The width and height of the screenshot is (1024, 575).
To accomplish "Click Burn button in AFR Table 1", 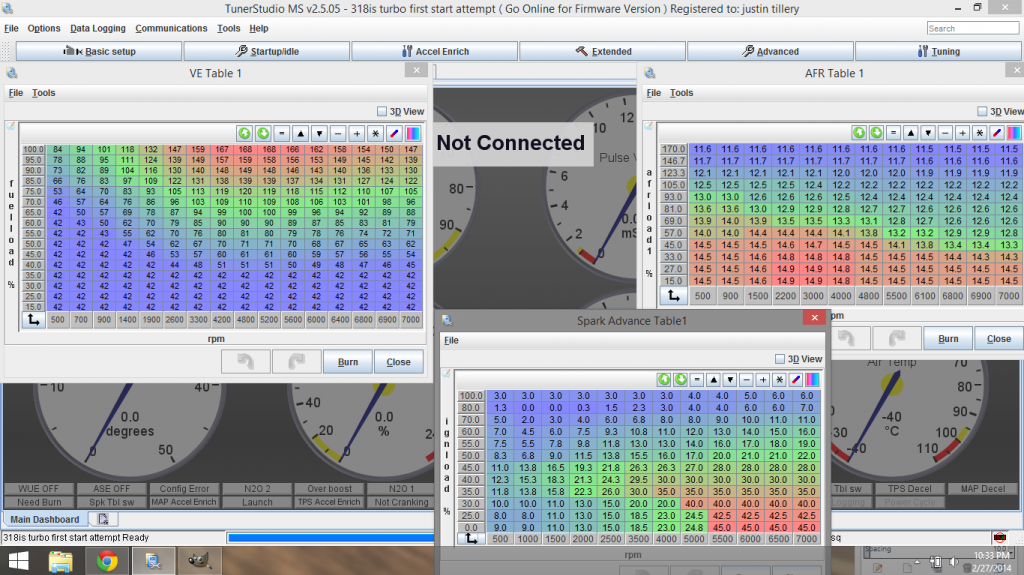I will (948, 338).
